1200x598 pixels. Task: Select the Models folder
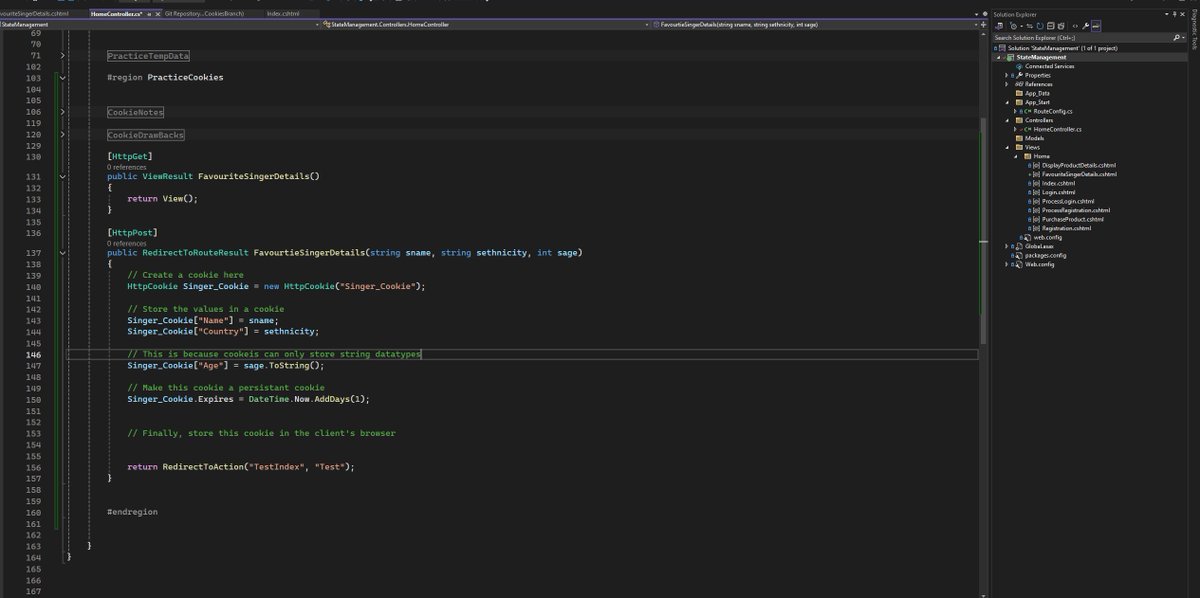point(1035,138)
